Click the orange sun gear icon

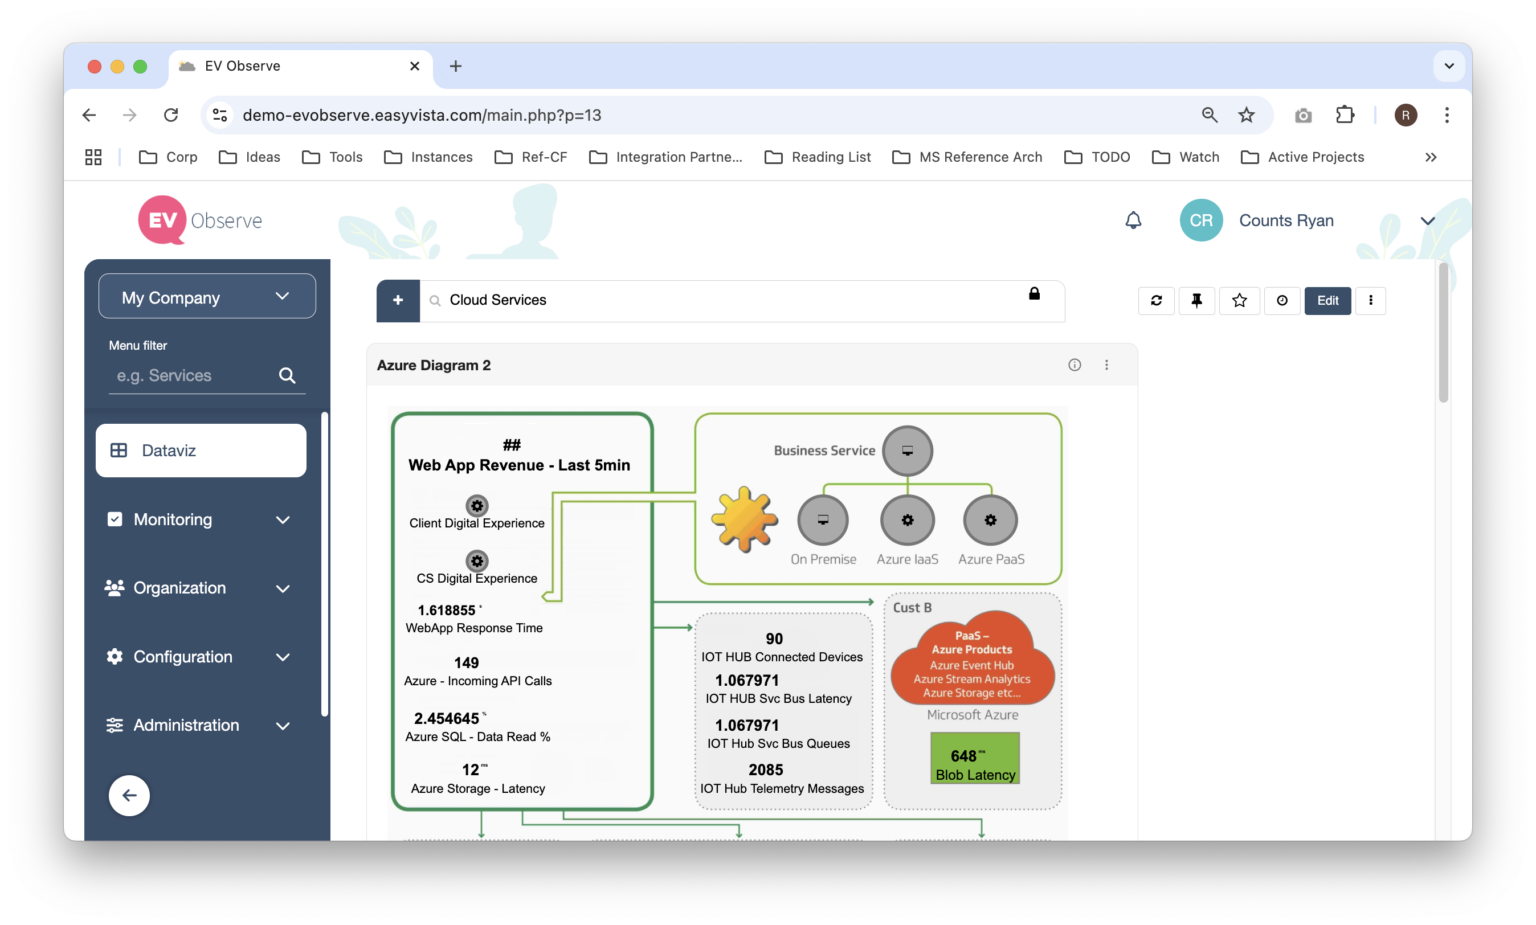(744, 519)
